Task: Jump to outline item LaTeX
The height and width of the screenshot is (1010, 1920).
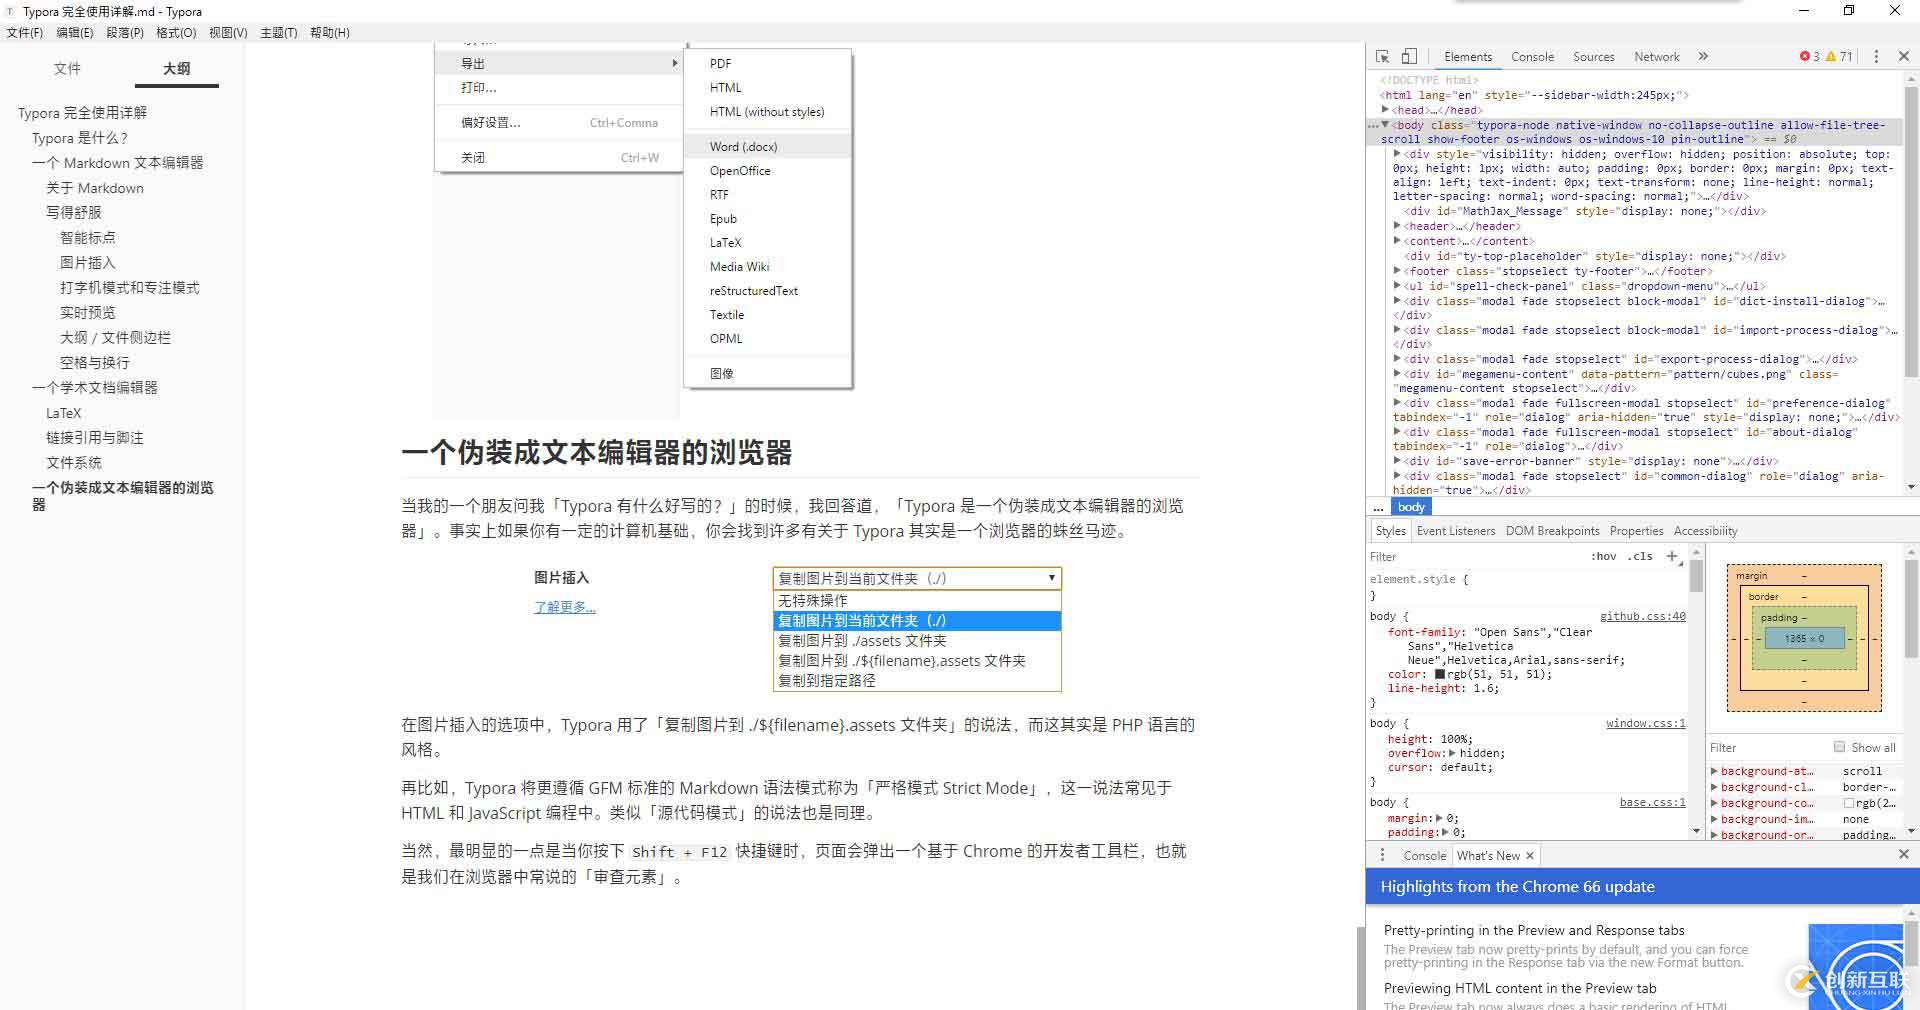Action: click(64, 413)
